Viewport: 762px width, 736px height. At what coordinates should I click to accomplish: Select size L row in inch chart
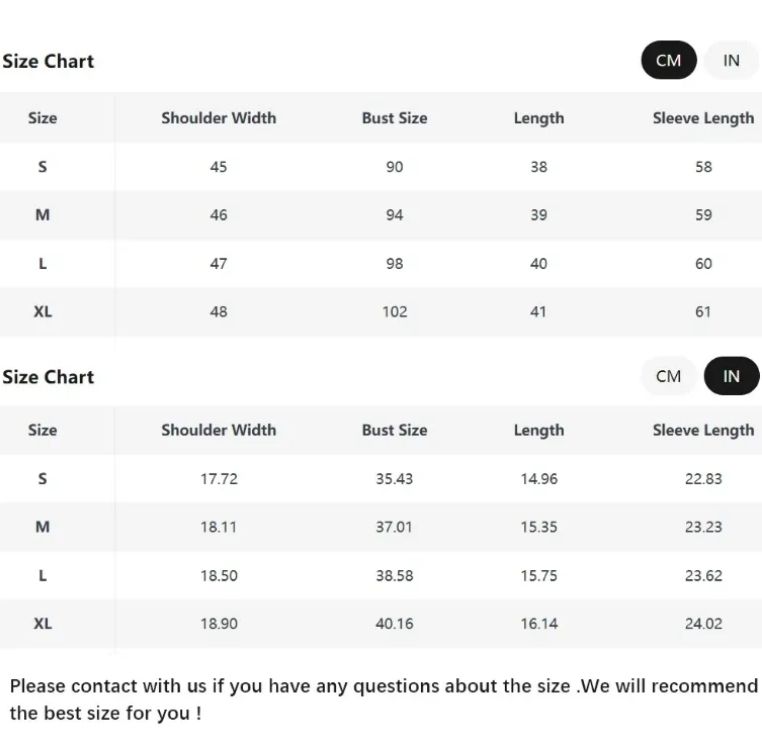coord(381,576)
